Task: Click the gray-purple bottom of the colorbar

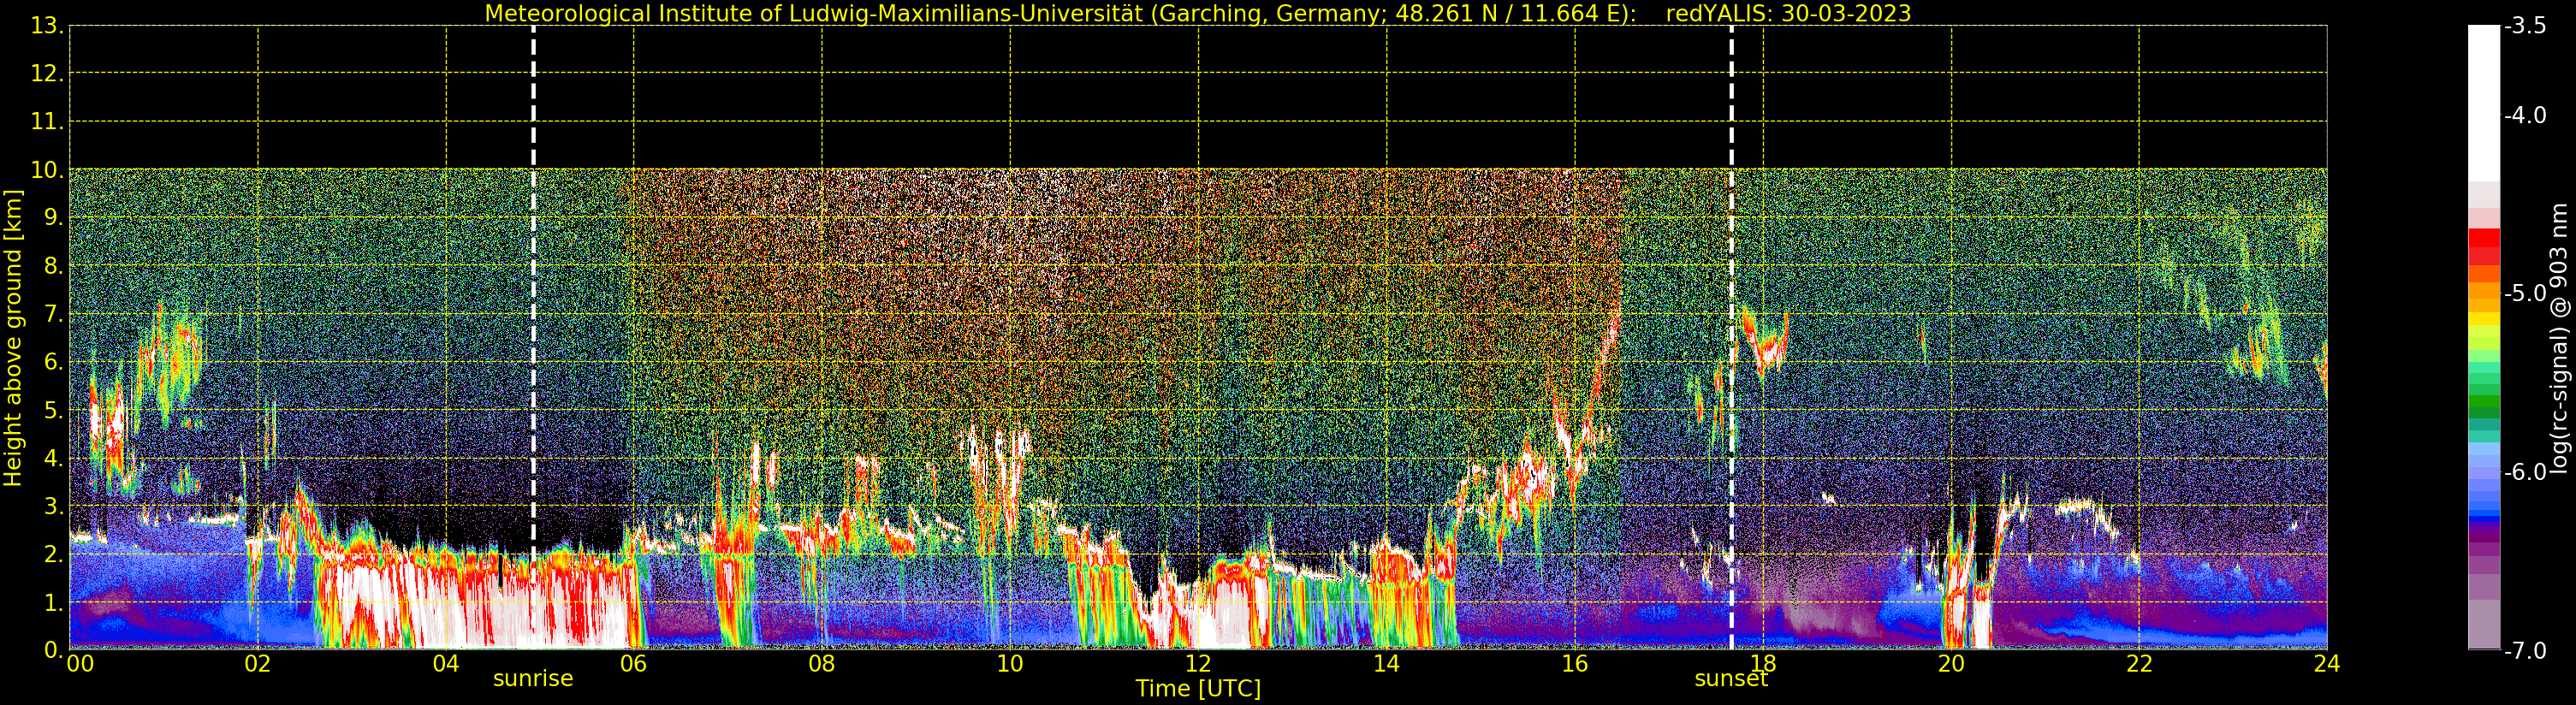Action: pyautogui.click(x=2484, y=625)
